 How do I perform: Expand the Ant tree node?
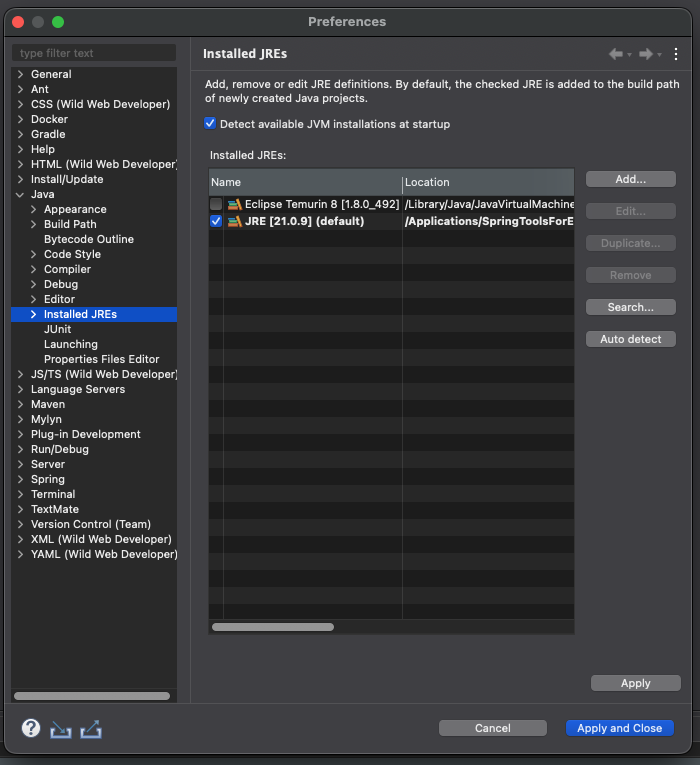tap(20, 89)
